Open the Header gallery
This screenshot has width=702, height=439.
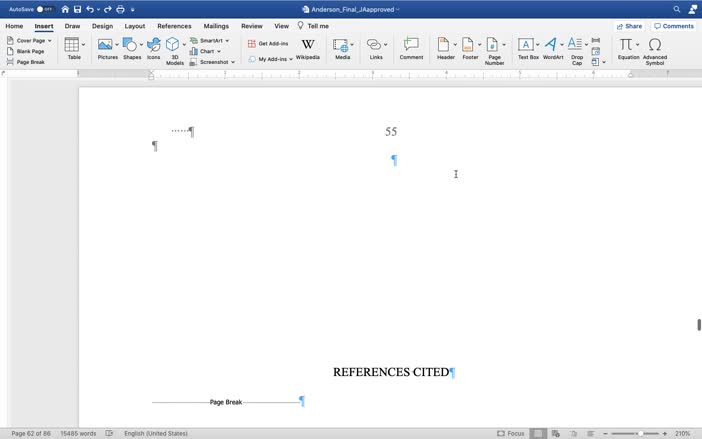[x=446, y=49]
